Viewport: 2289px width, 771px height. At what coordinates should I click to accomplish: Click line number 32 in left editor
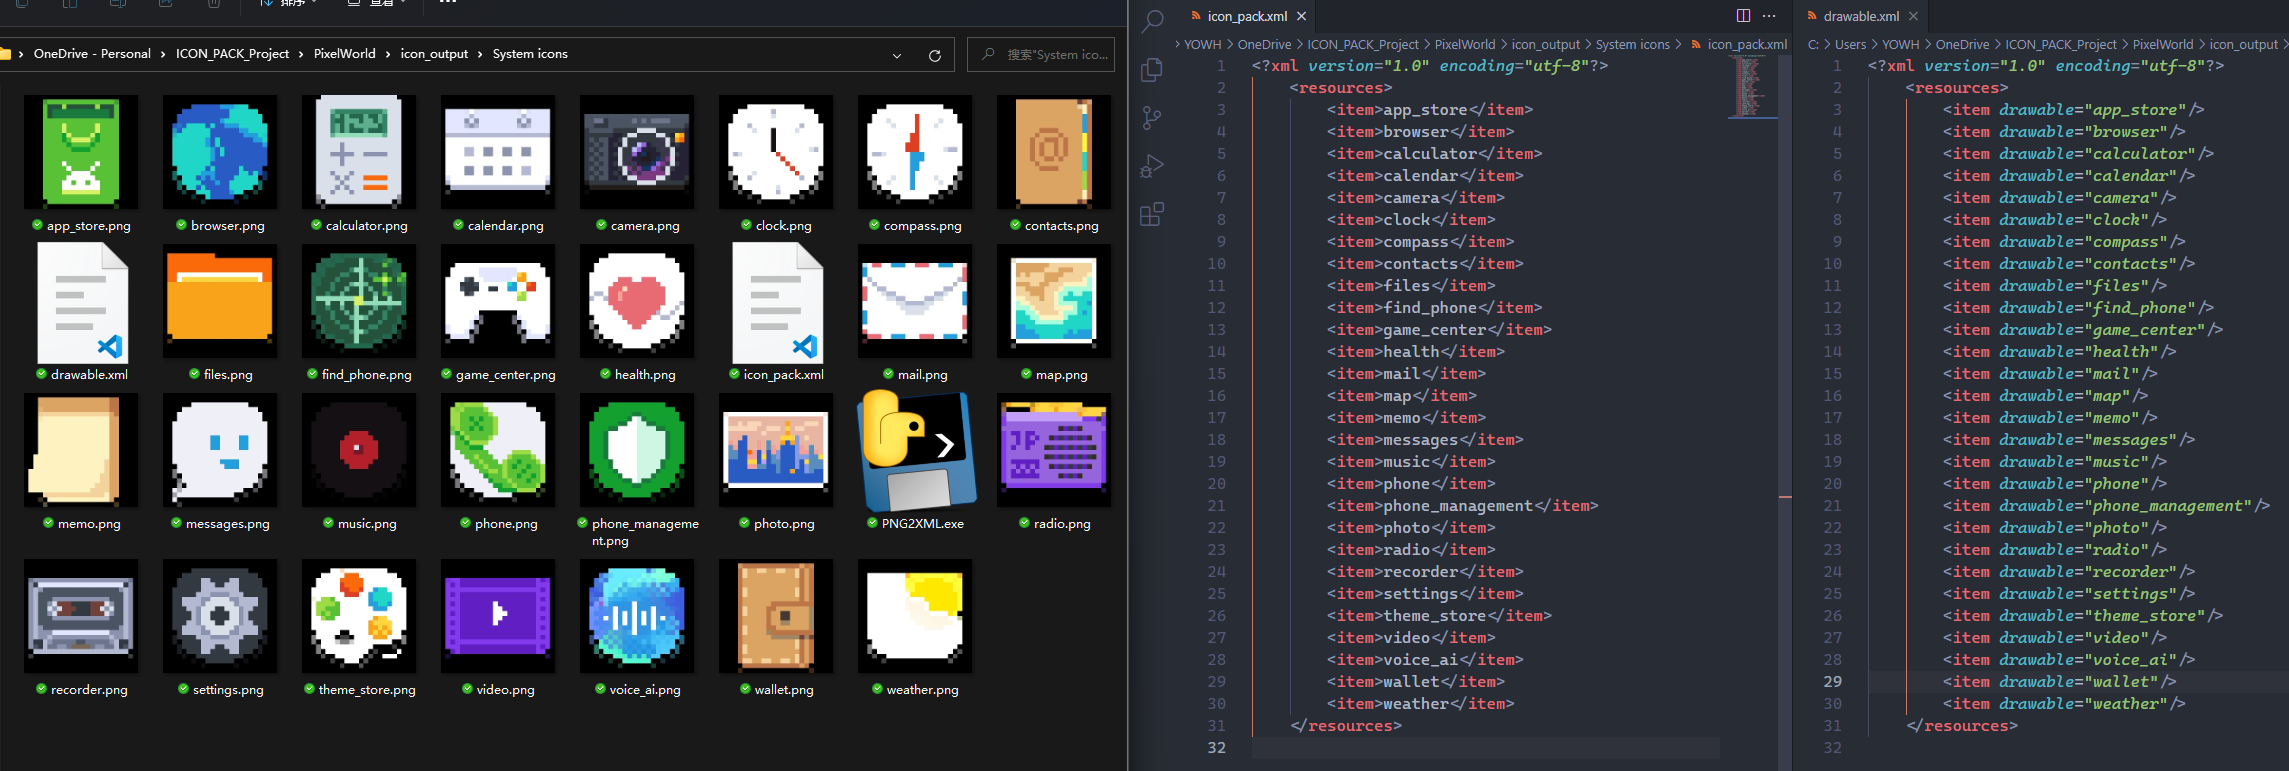[1216, 748]
